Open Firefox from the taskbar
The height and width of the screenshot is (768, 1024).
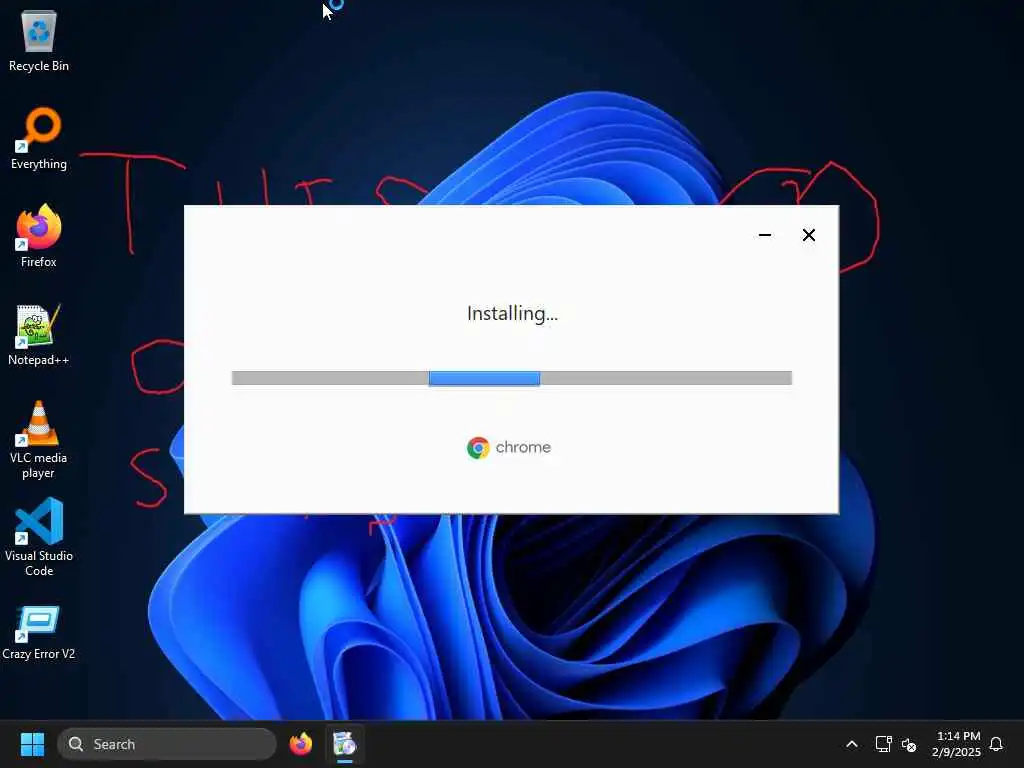[301, 744]
